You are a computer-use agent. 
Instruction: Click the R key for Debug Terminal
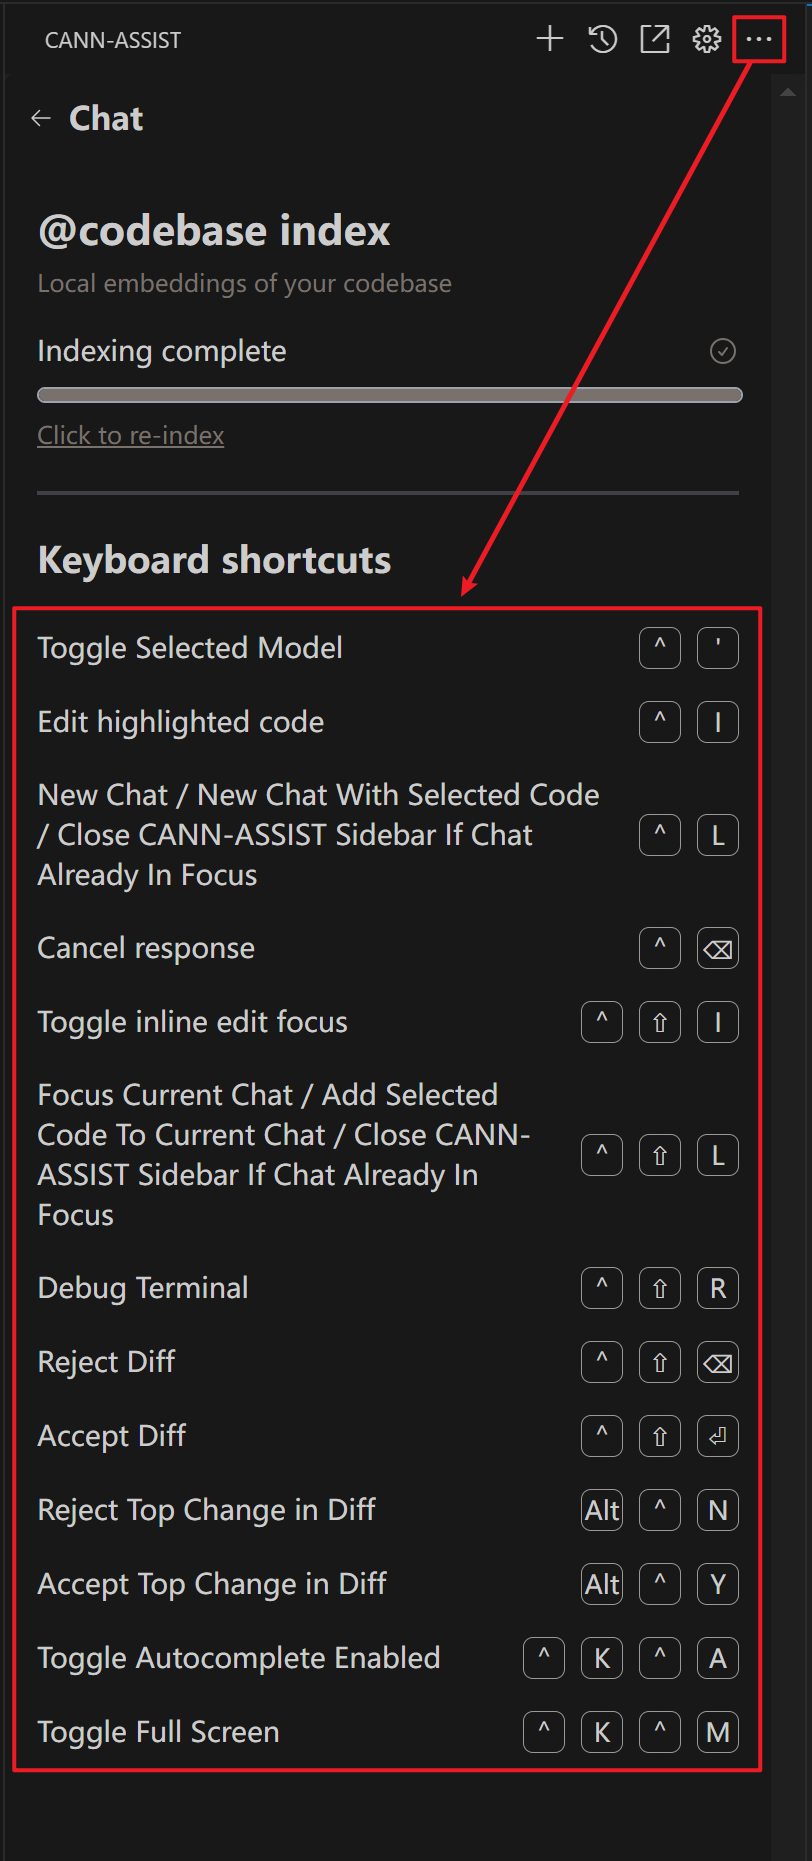717,1289
